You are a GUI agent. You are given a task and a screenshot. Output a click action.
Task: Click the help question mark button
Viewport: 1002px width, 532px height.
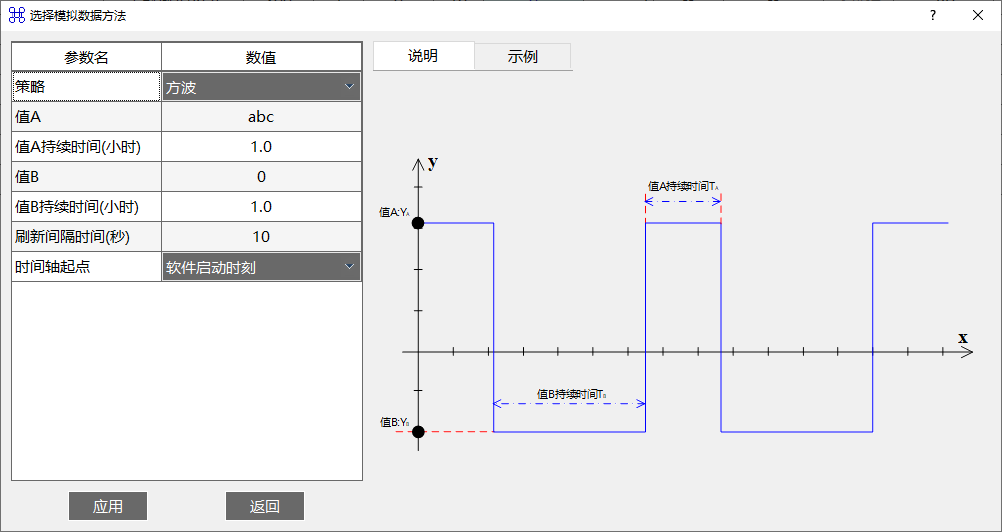(933, 15)
